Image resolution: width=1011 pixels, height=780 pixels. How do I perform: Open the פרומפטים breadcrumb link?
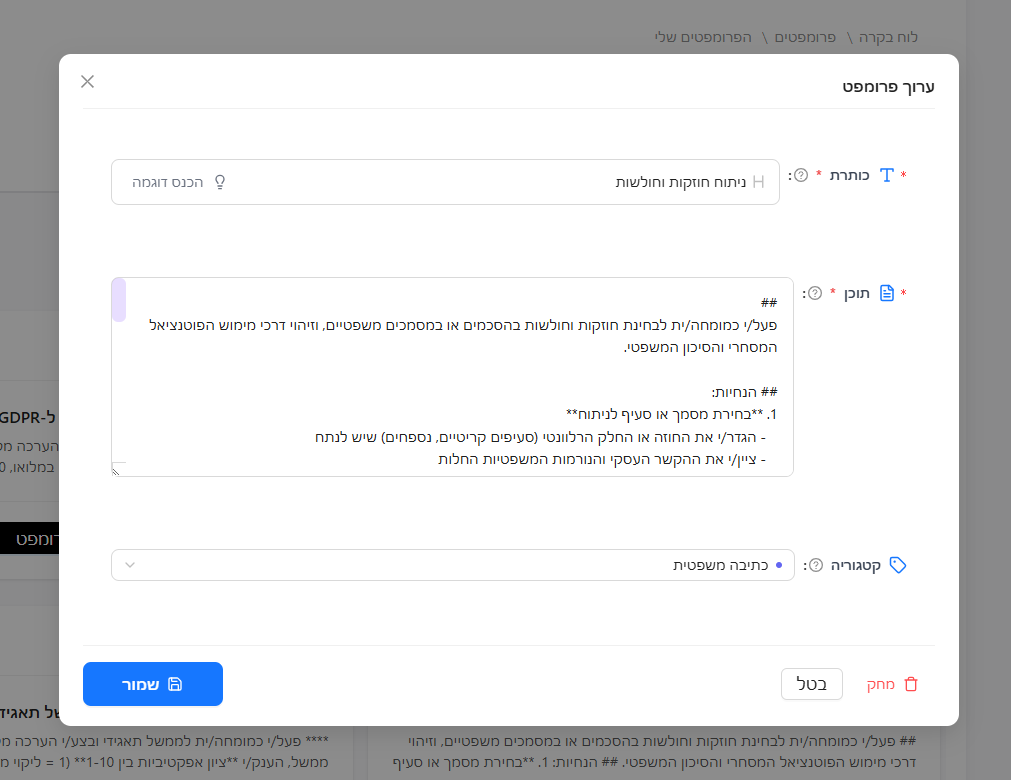coord(807,37)
